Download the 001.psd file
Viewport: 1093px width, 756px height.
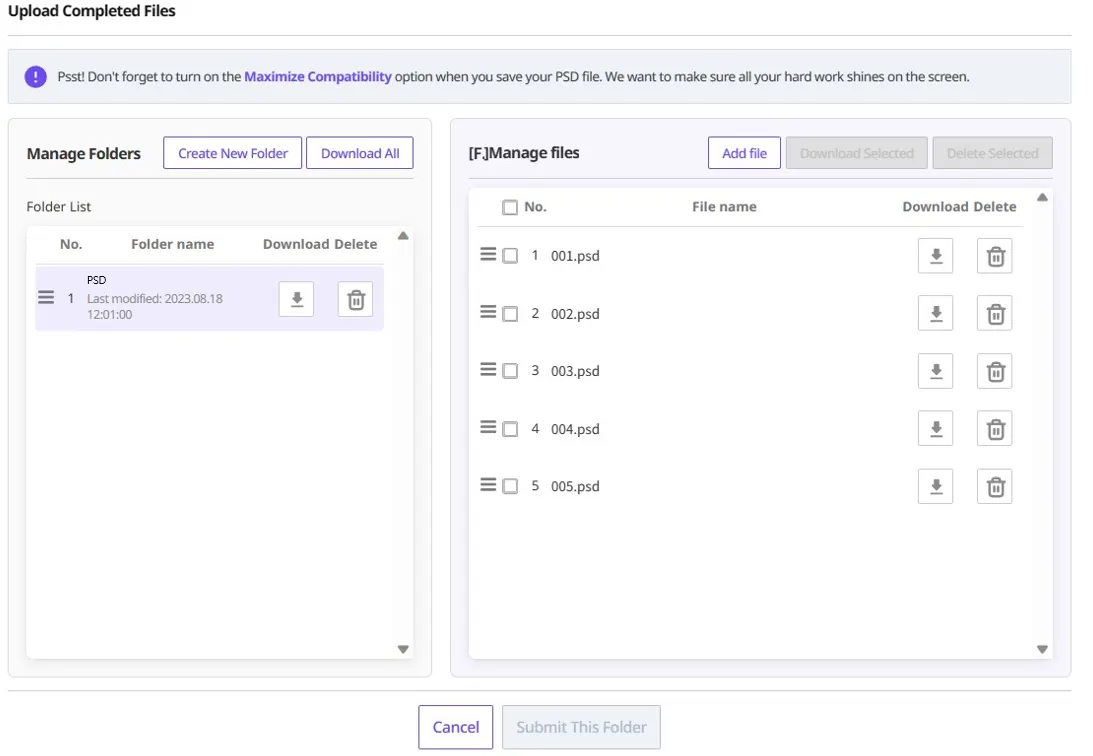click(x=935, y=256)
